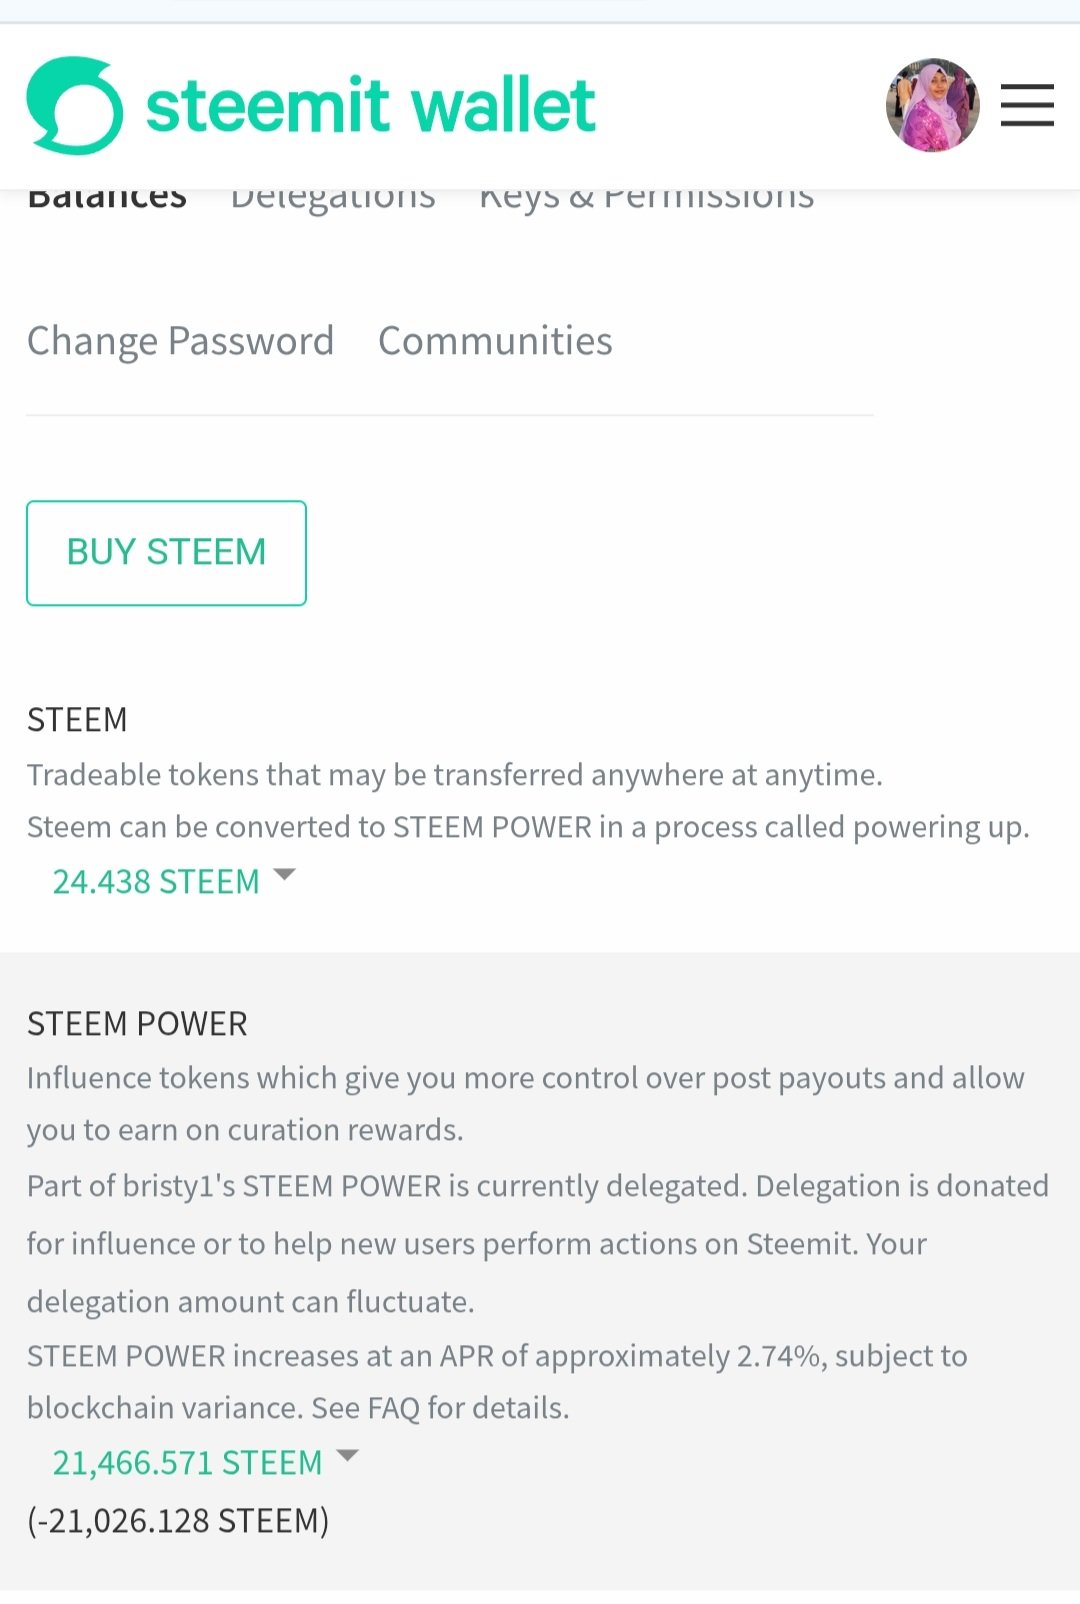Image resolution: width=1080 pixels, height=1604 pixels.
Task: Click the Tradeable tokens description line
Action: tap(455, 775)
